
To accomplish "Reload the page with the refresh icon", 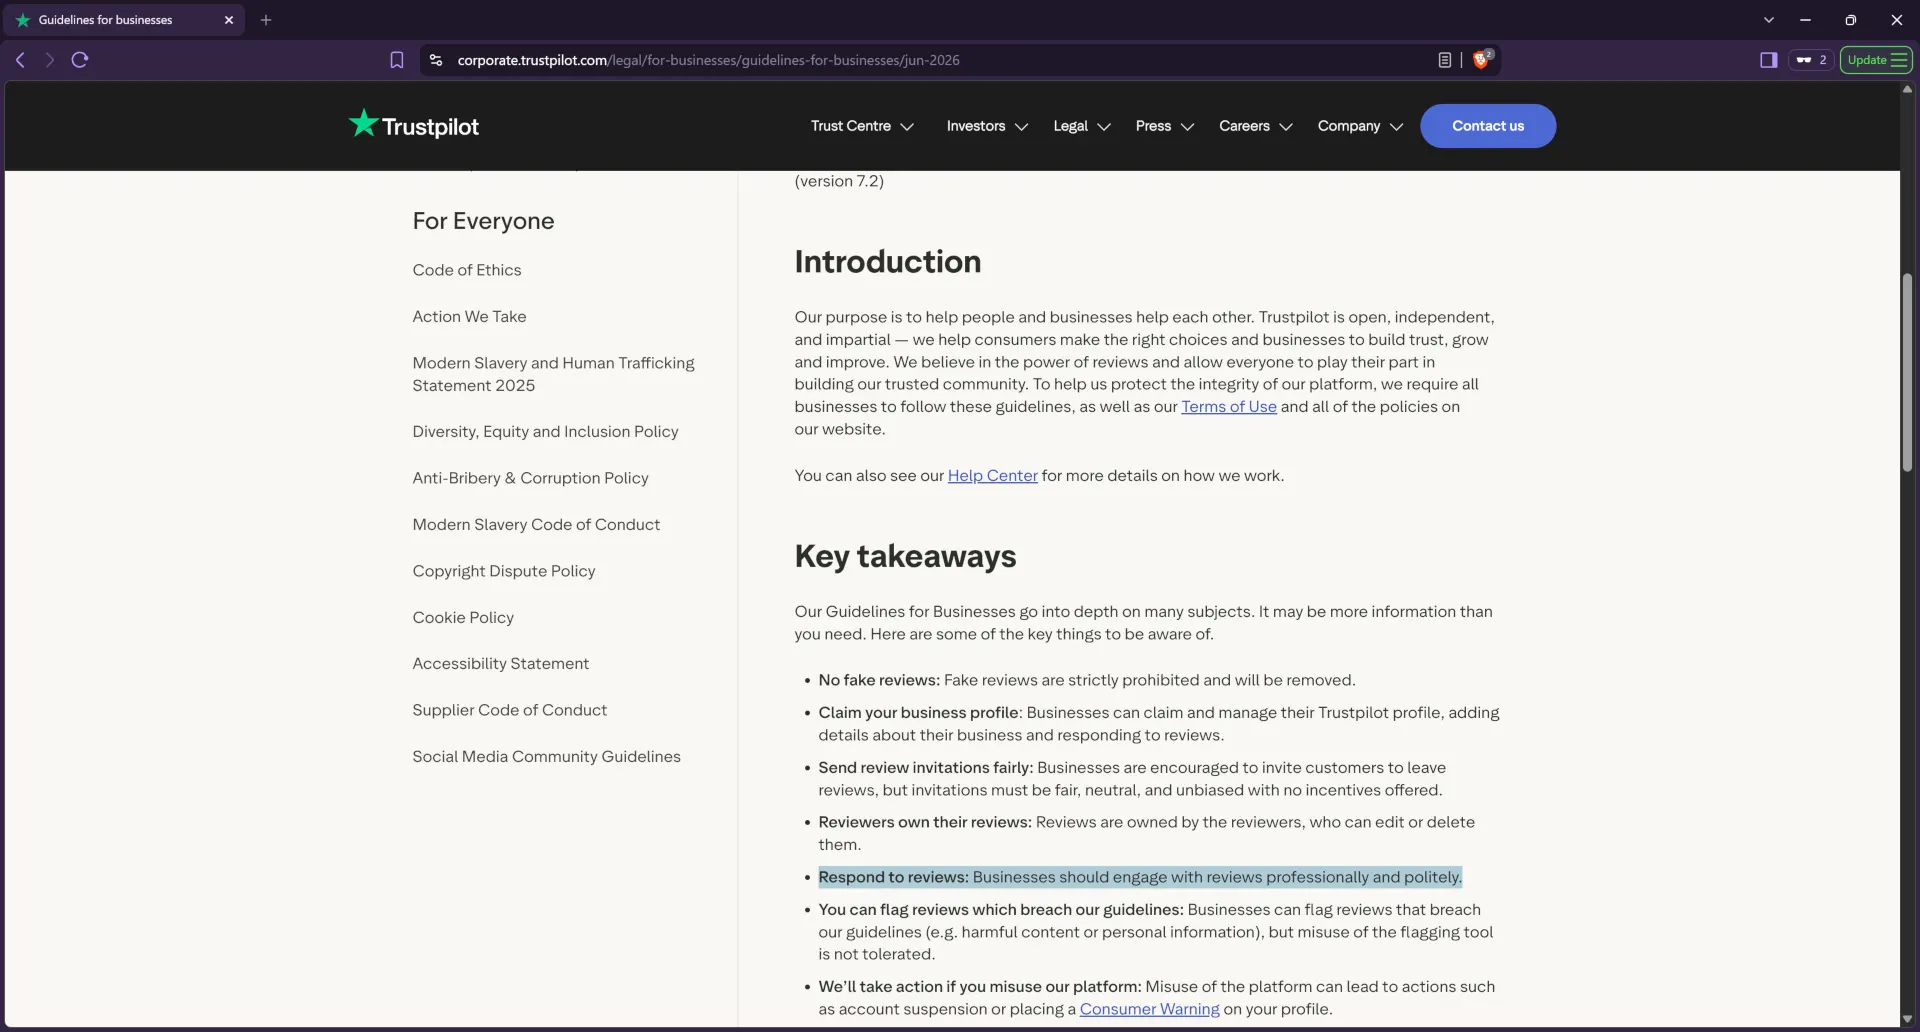I will pyautogui.click(x=80, y=60).
